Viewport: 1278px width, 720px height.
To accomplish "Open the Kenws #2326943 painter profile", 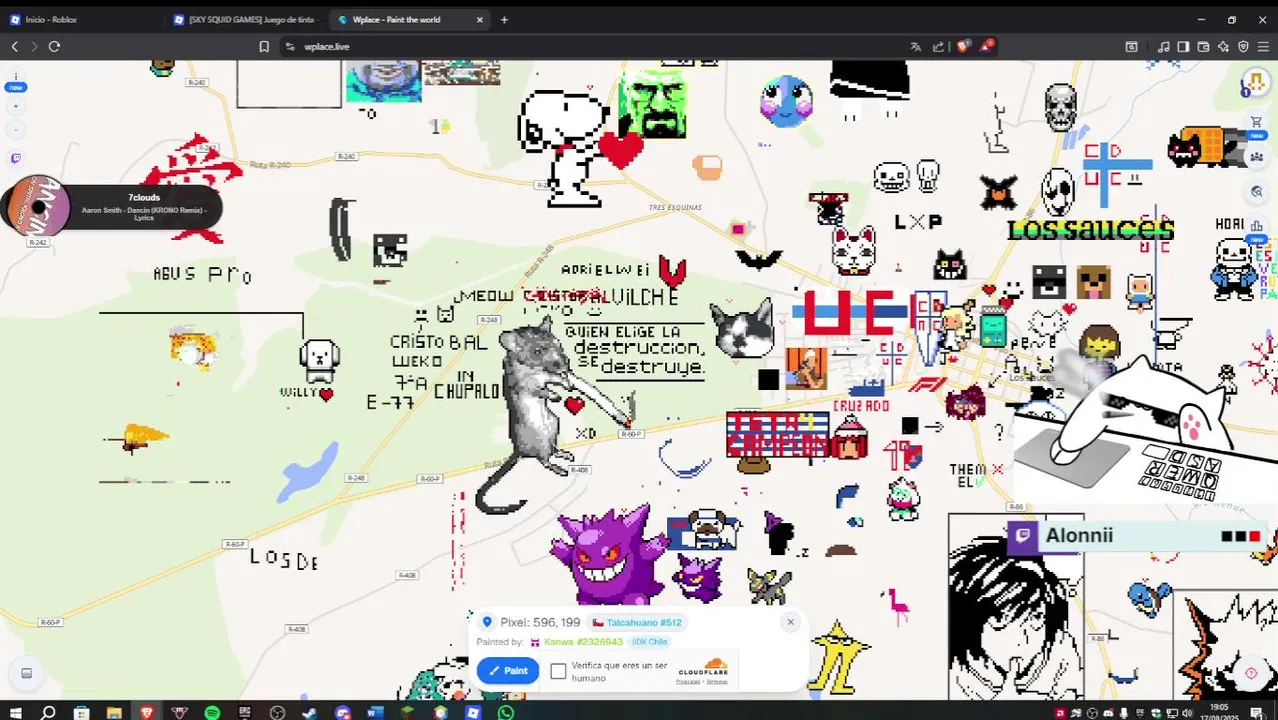I will point(583,642).
